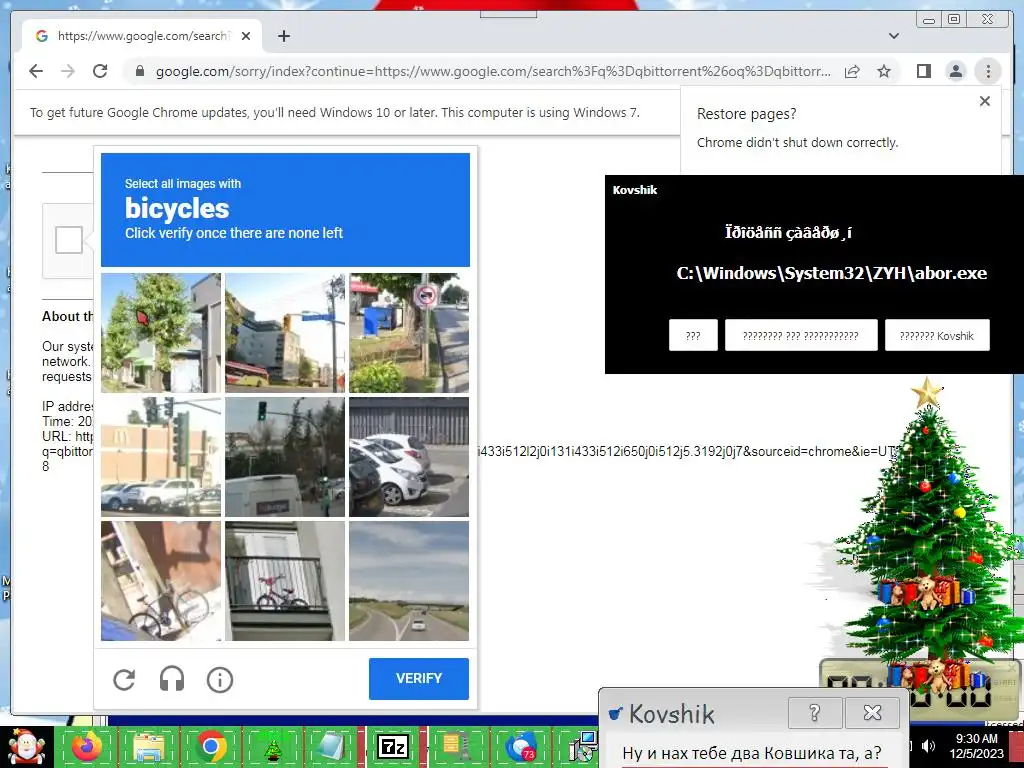Viewport: 1024px width, 768px height.
Task: Click the '???' button in Kovshik dialog
Action: click(x=693, y=336)
